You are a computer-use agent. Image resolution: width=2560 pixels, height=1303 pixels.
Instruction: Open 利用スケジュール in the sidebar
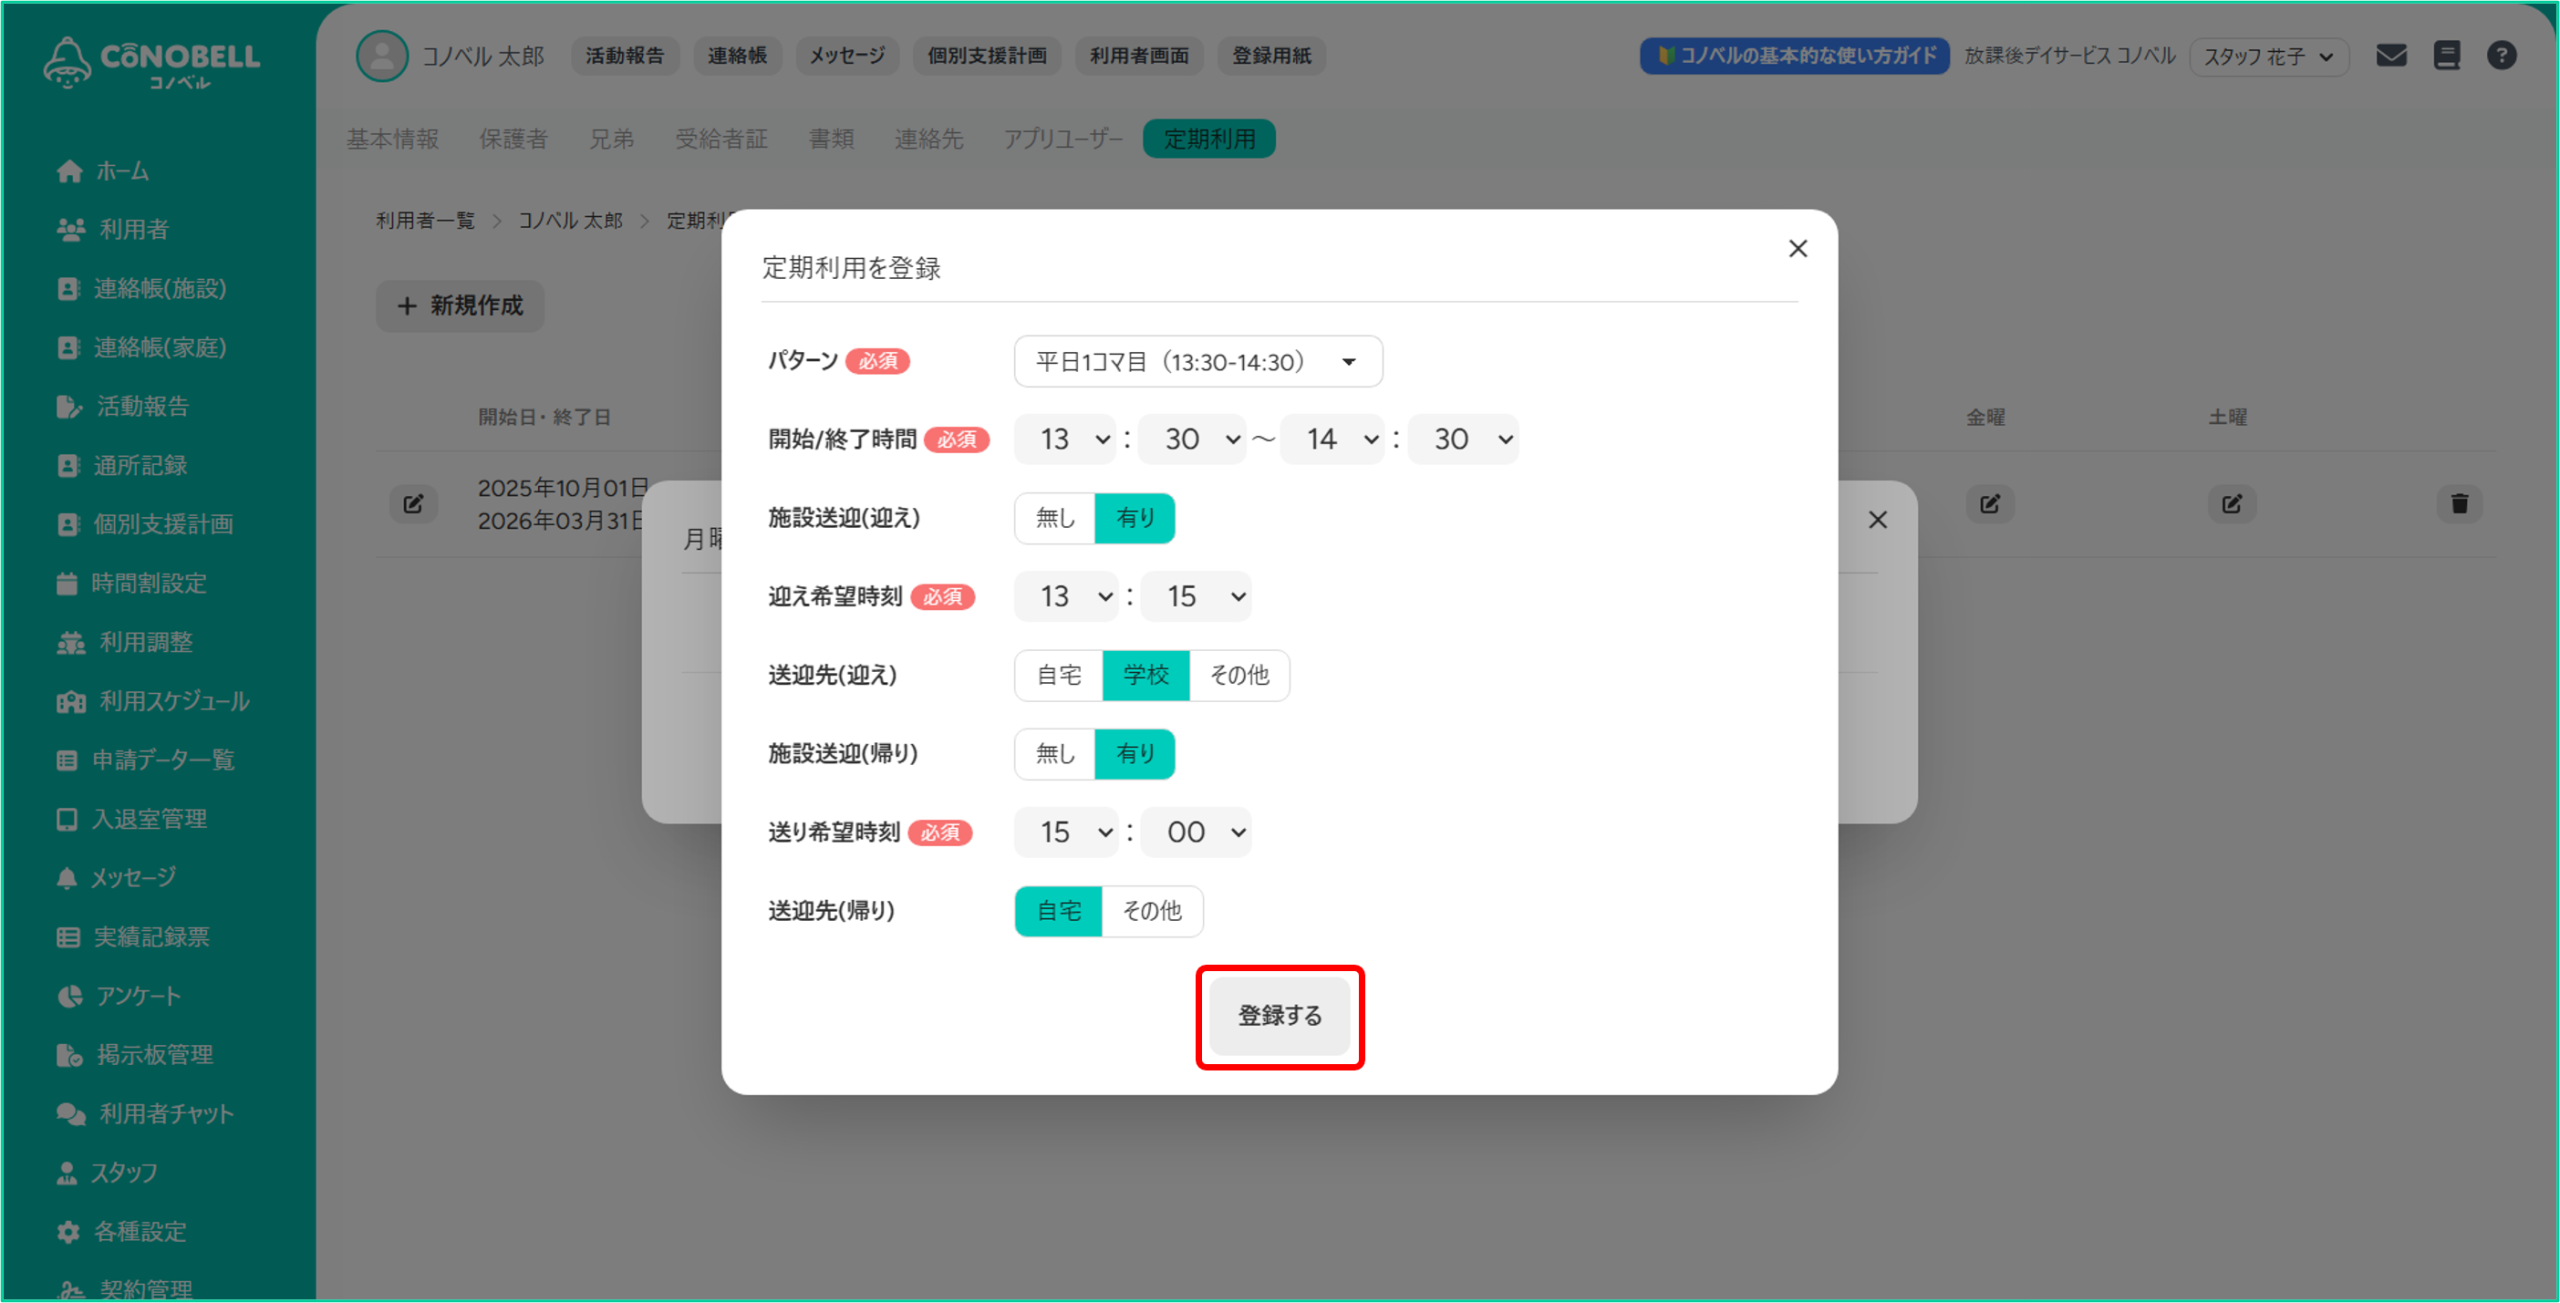[173, 701]
